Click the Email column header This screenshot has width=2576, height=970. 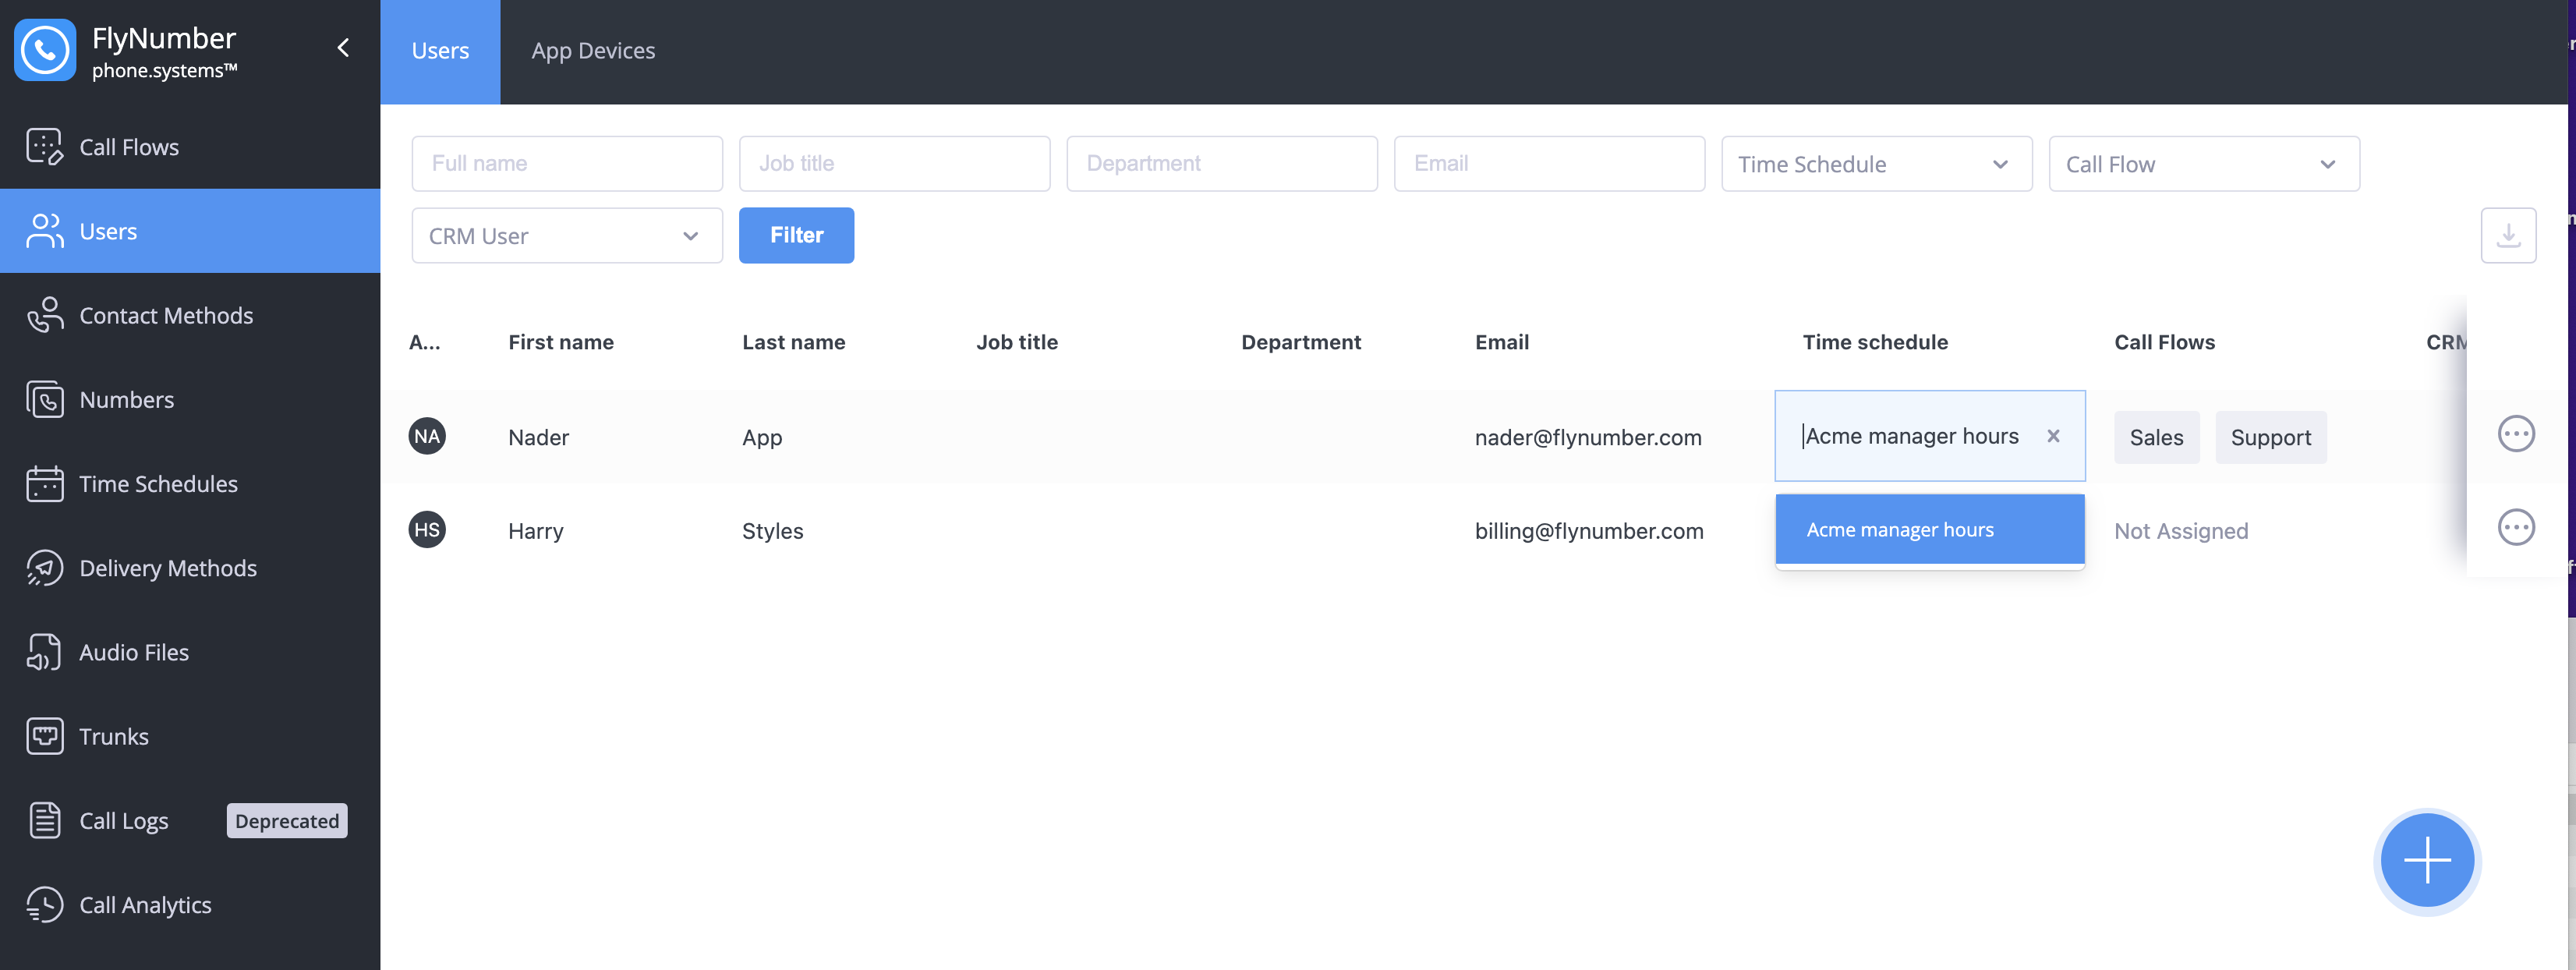click(x=1502, y=342)
